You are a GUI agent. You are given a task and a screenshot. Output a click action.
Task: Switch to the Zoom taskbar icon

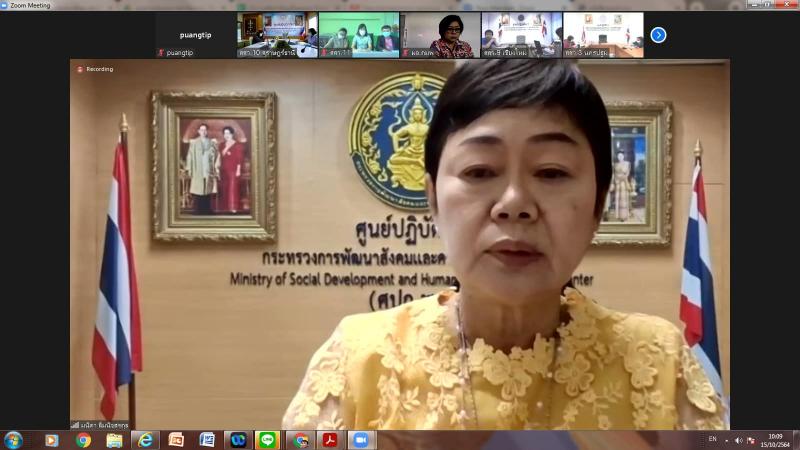[x=361, y=440]
